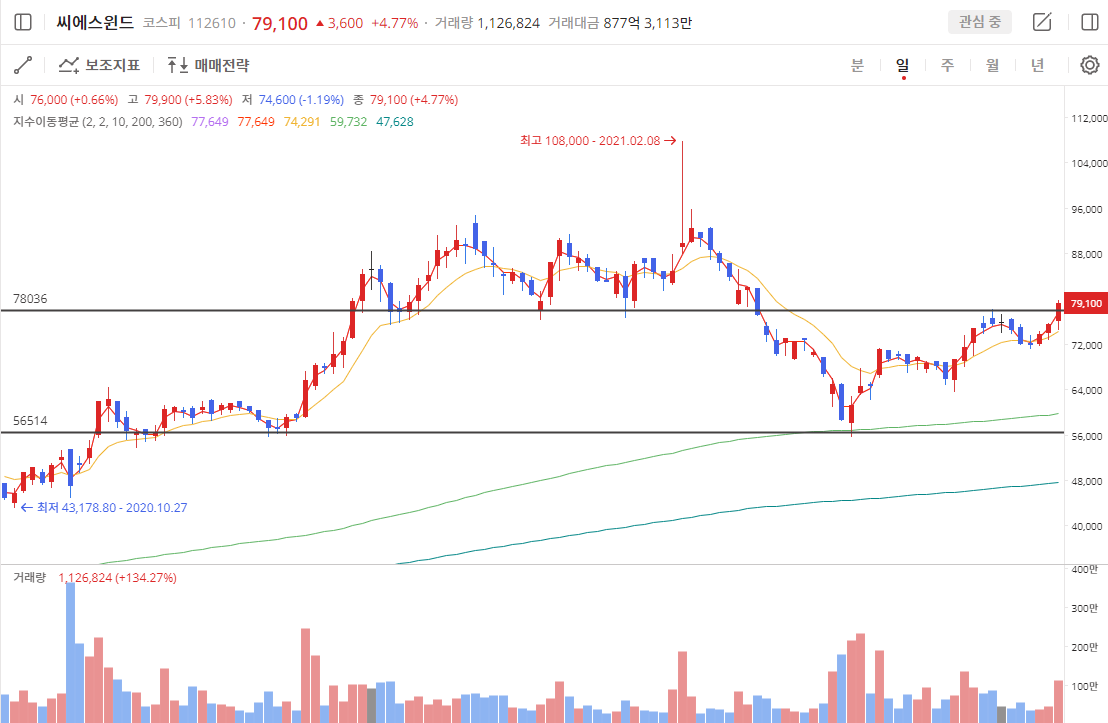1108x723 pixels.
Task: Click the green 59,732 moving average value
Action: (x=348, y=122)
